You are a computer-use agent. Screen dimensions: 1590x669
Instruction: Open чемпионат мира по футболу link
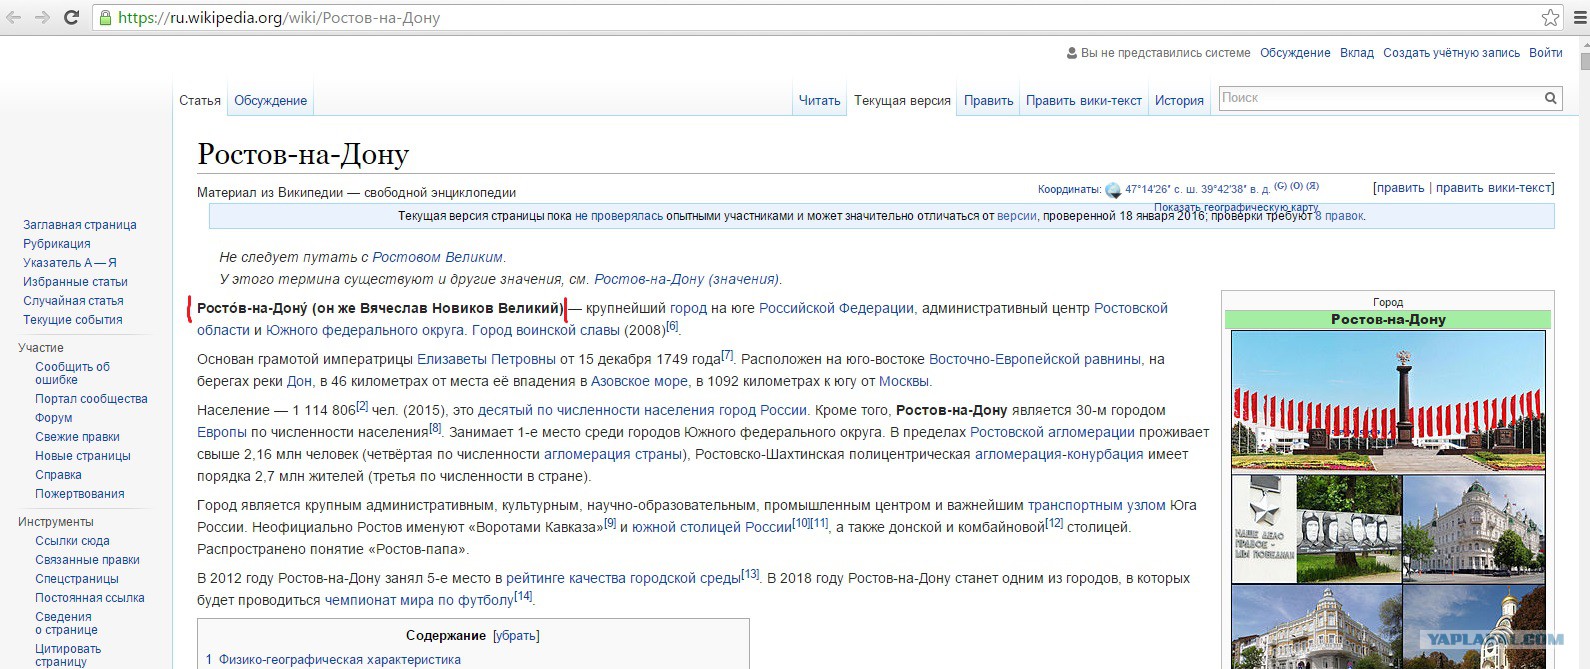419,600
